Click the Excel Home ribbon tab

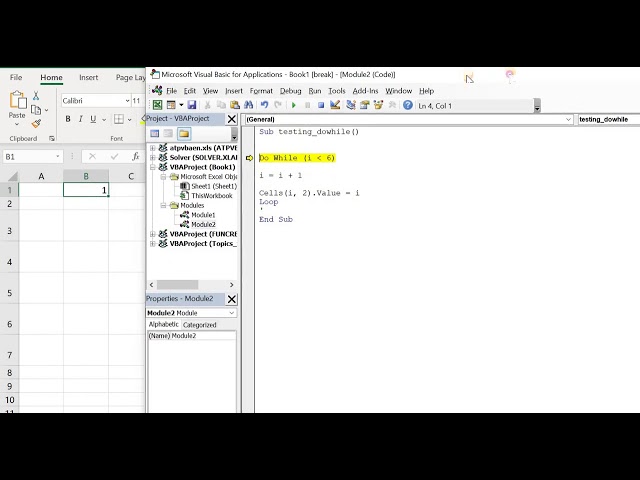tap(51, 78)
